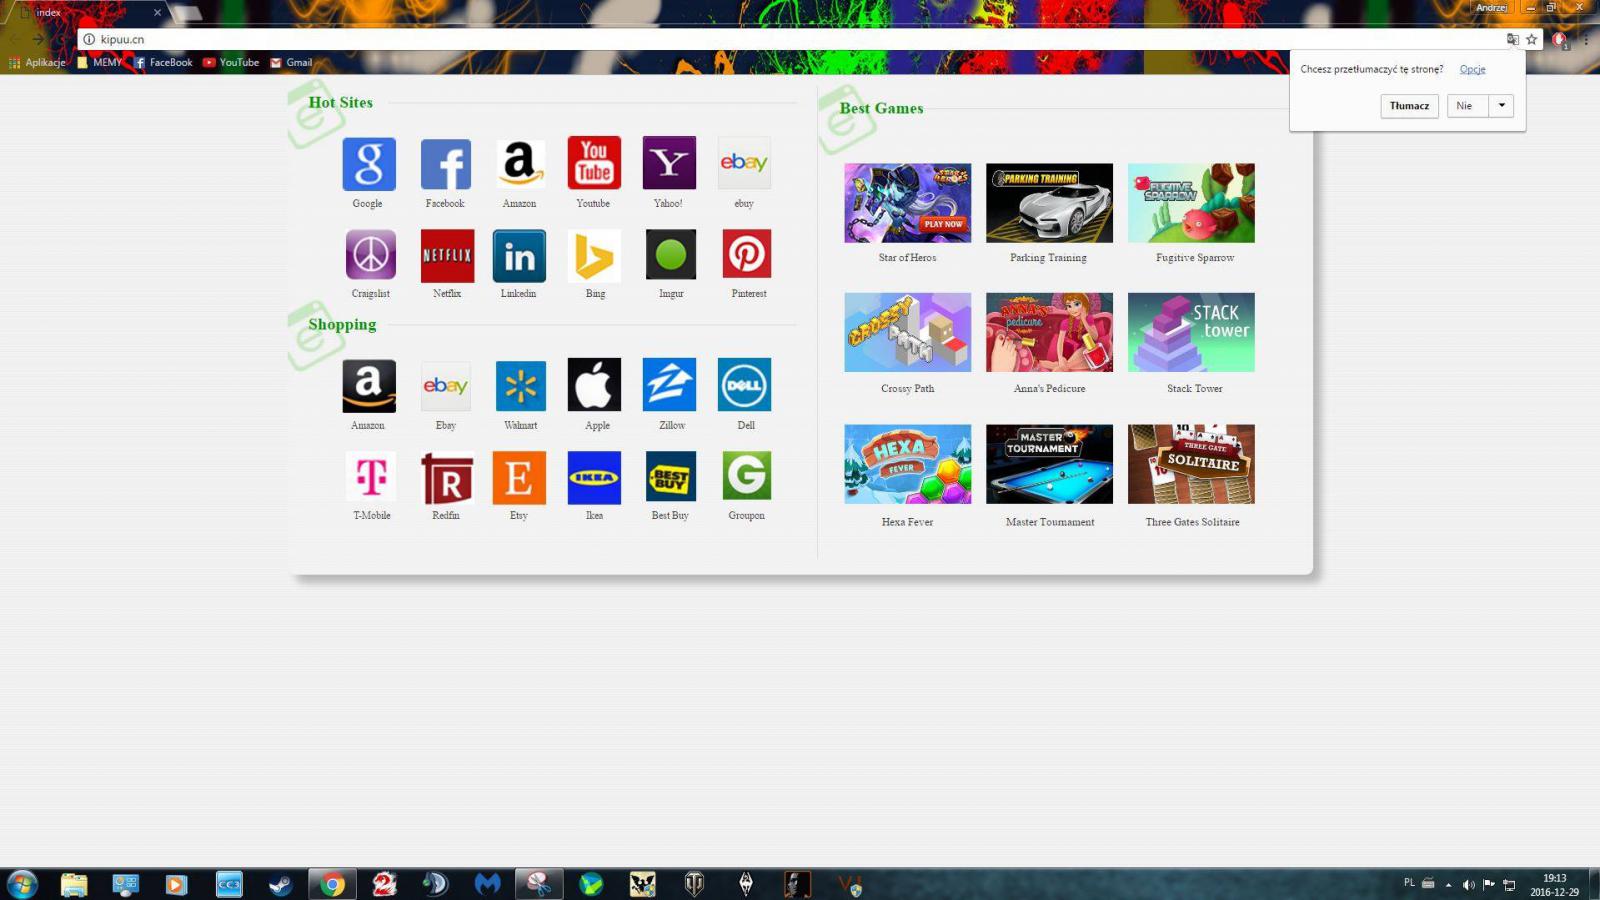Click the Craigslist peace-sign icon
This screenshot has width=1600, height=900.
371,254
